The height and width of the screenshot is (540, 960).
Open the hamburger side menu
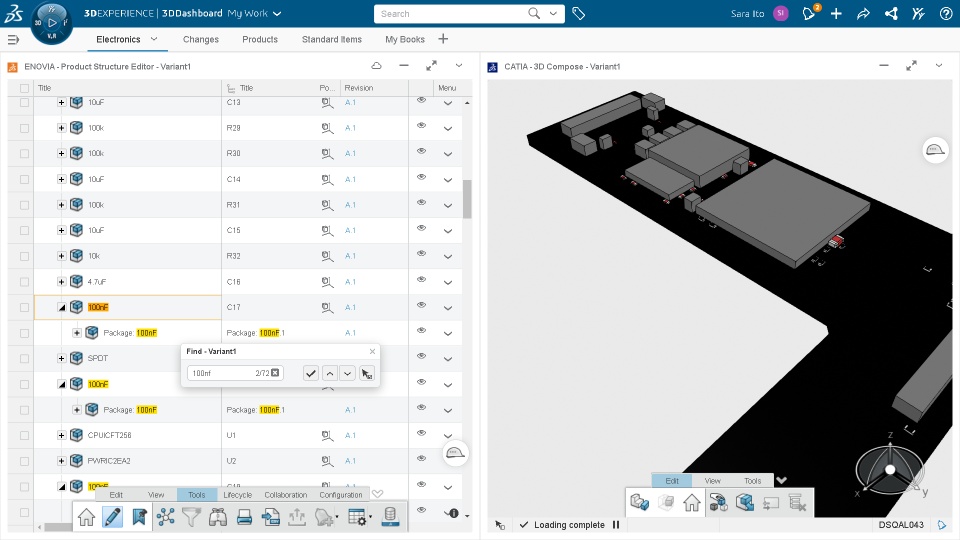tap(13, 40)
